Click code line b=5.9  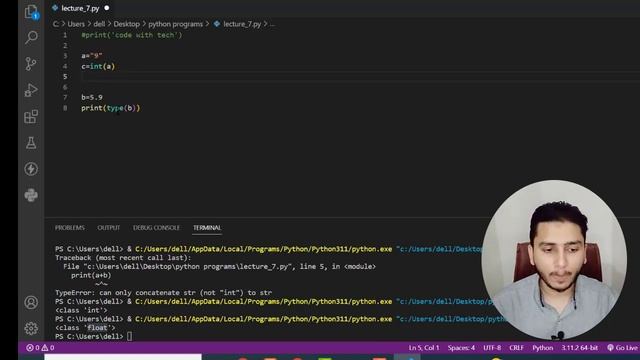[92, 97]
